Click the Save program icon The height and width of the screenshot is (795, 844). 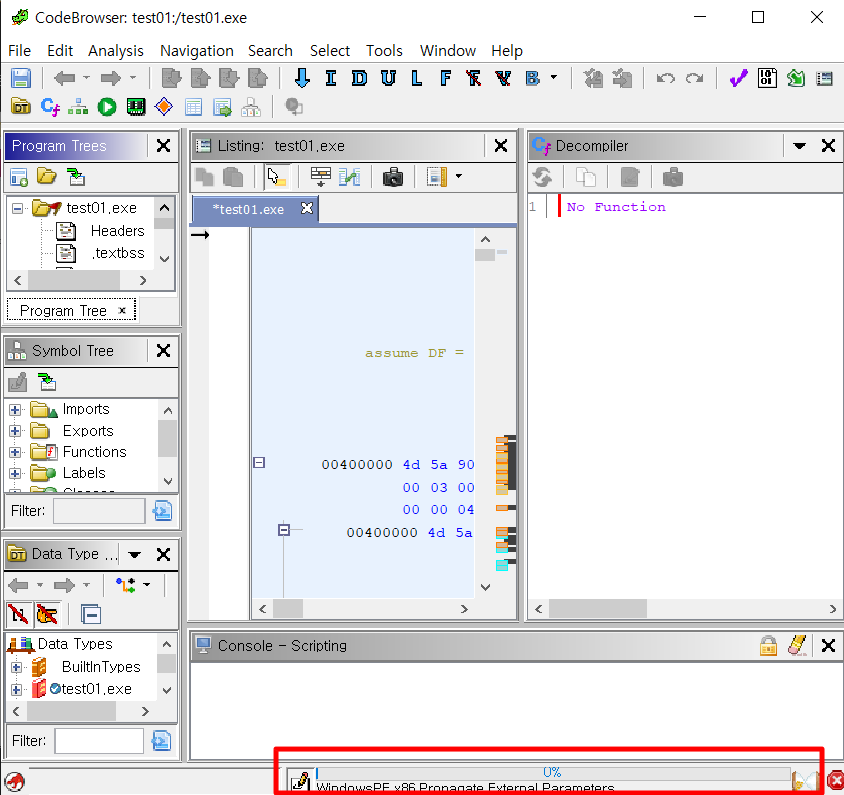pos(20,77)
